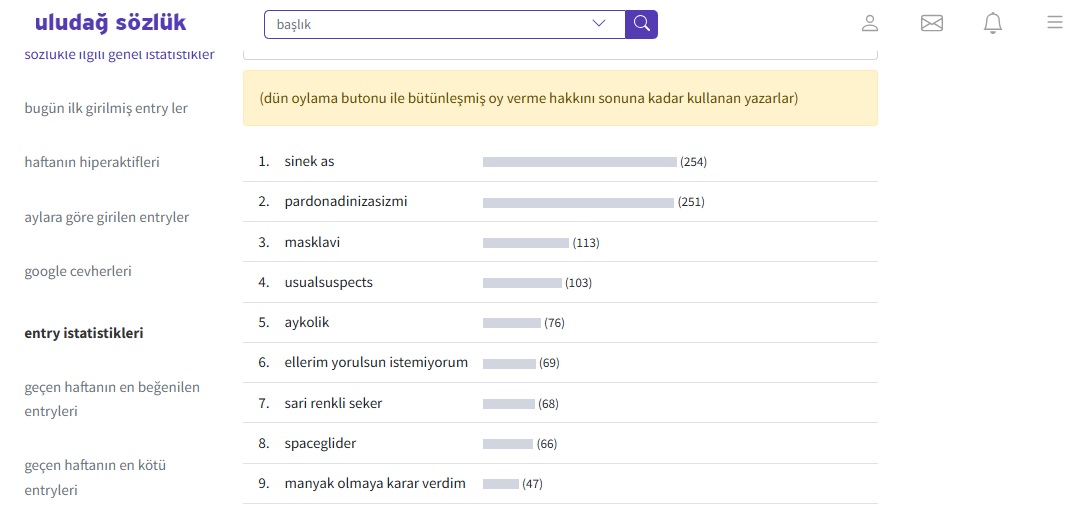Viewport: 1083px width, 514px height.
Task: Open the hamburger menu icon
Action: pos(1055,22)
